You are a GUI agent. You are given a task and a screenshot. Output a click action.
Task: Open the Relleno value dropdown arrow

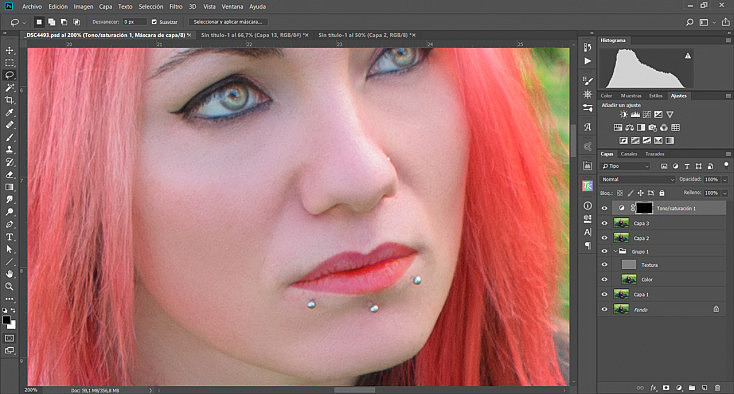725,193
